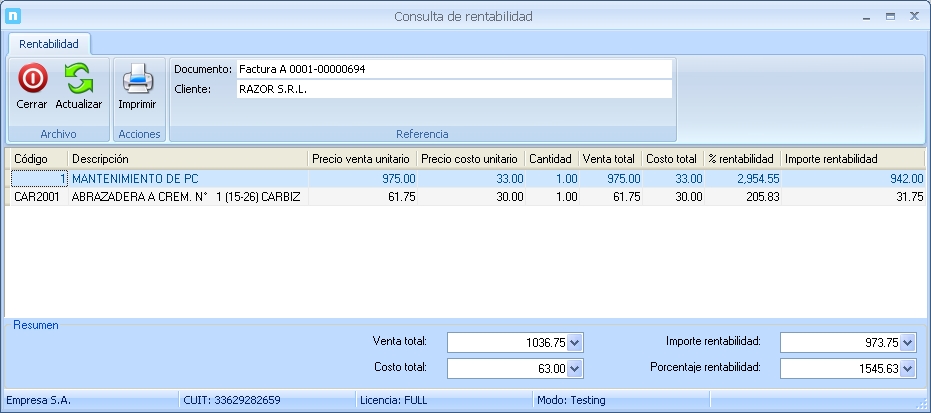Select the Rentabilidad ribbon tab
Screen dimensions: 931x413
click(49, 44)
